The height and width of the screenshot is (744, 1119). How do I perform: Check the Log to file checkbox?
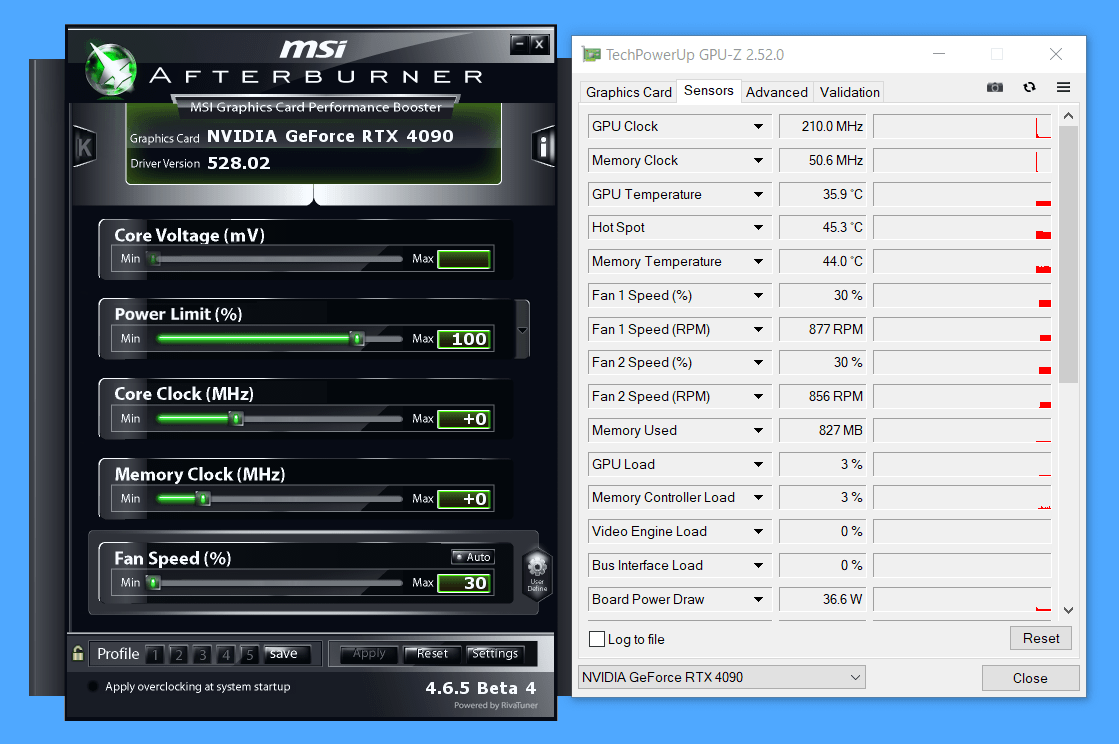tap(597, 639)
